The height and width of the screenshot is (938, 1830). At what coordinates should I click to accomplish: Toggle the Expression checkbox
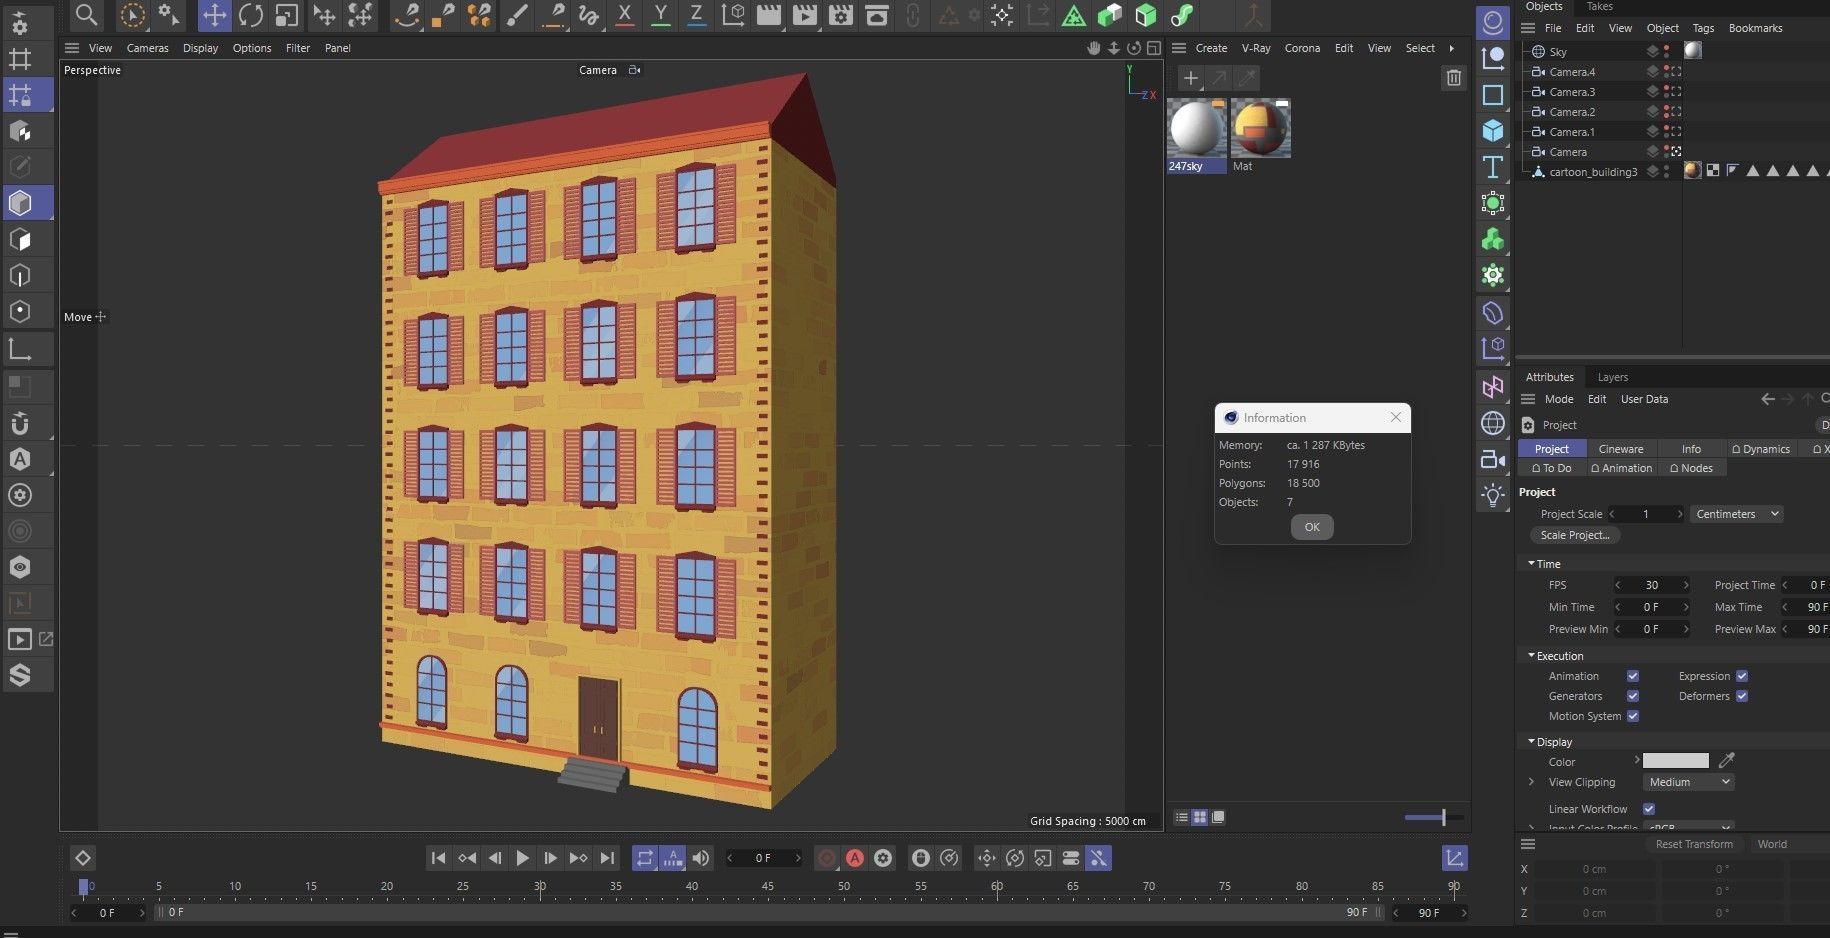pos(1742,676)
